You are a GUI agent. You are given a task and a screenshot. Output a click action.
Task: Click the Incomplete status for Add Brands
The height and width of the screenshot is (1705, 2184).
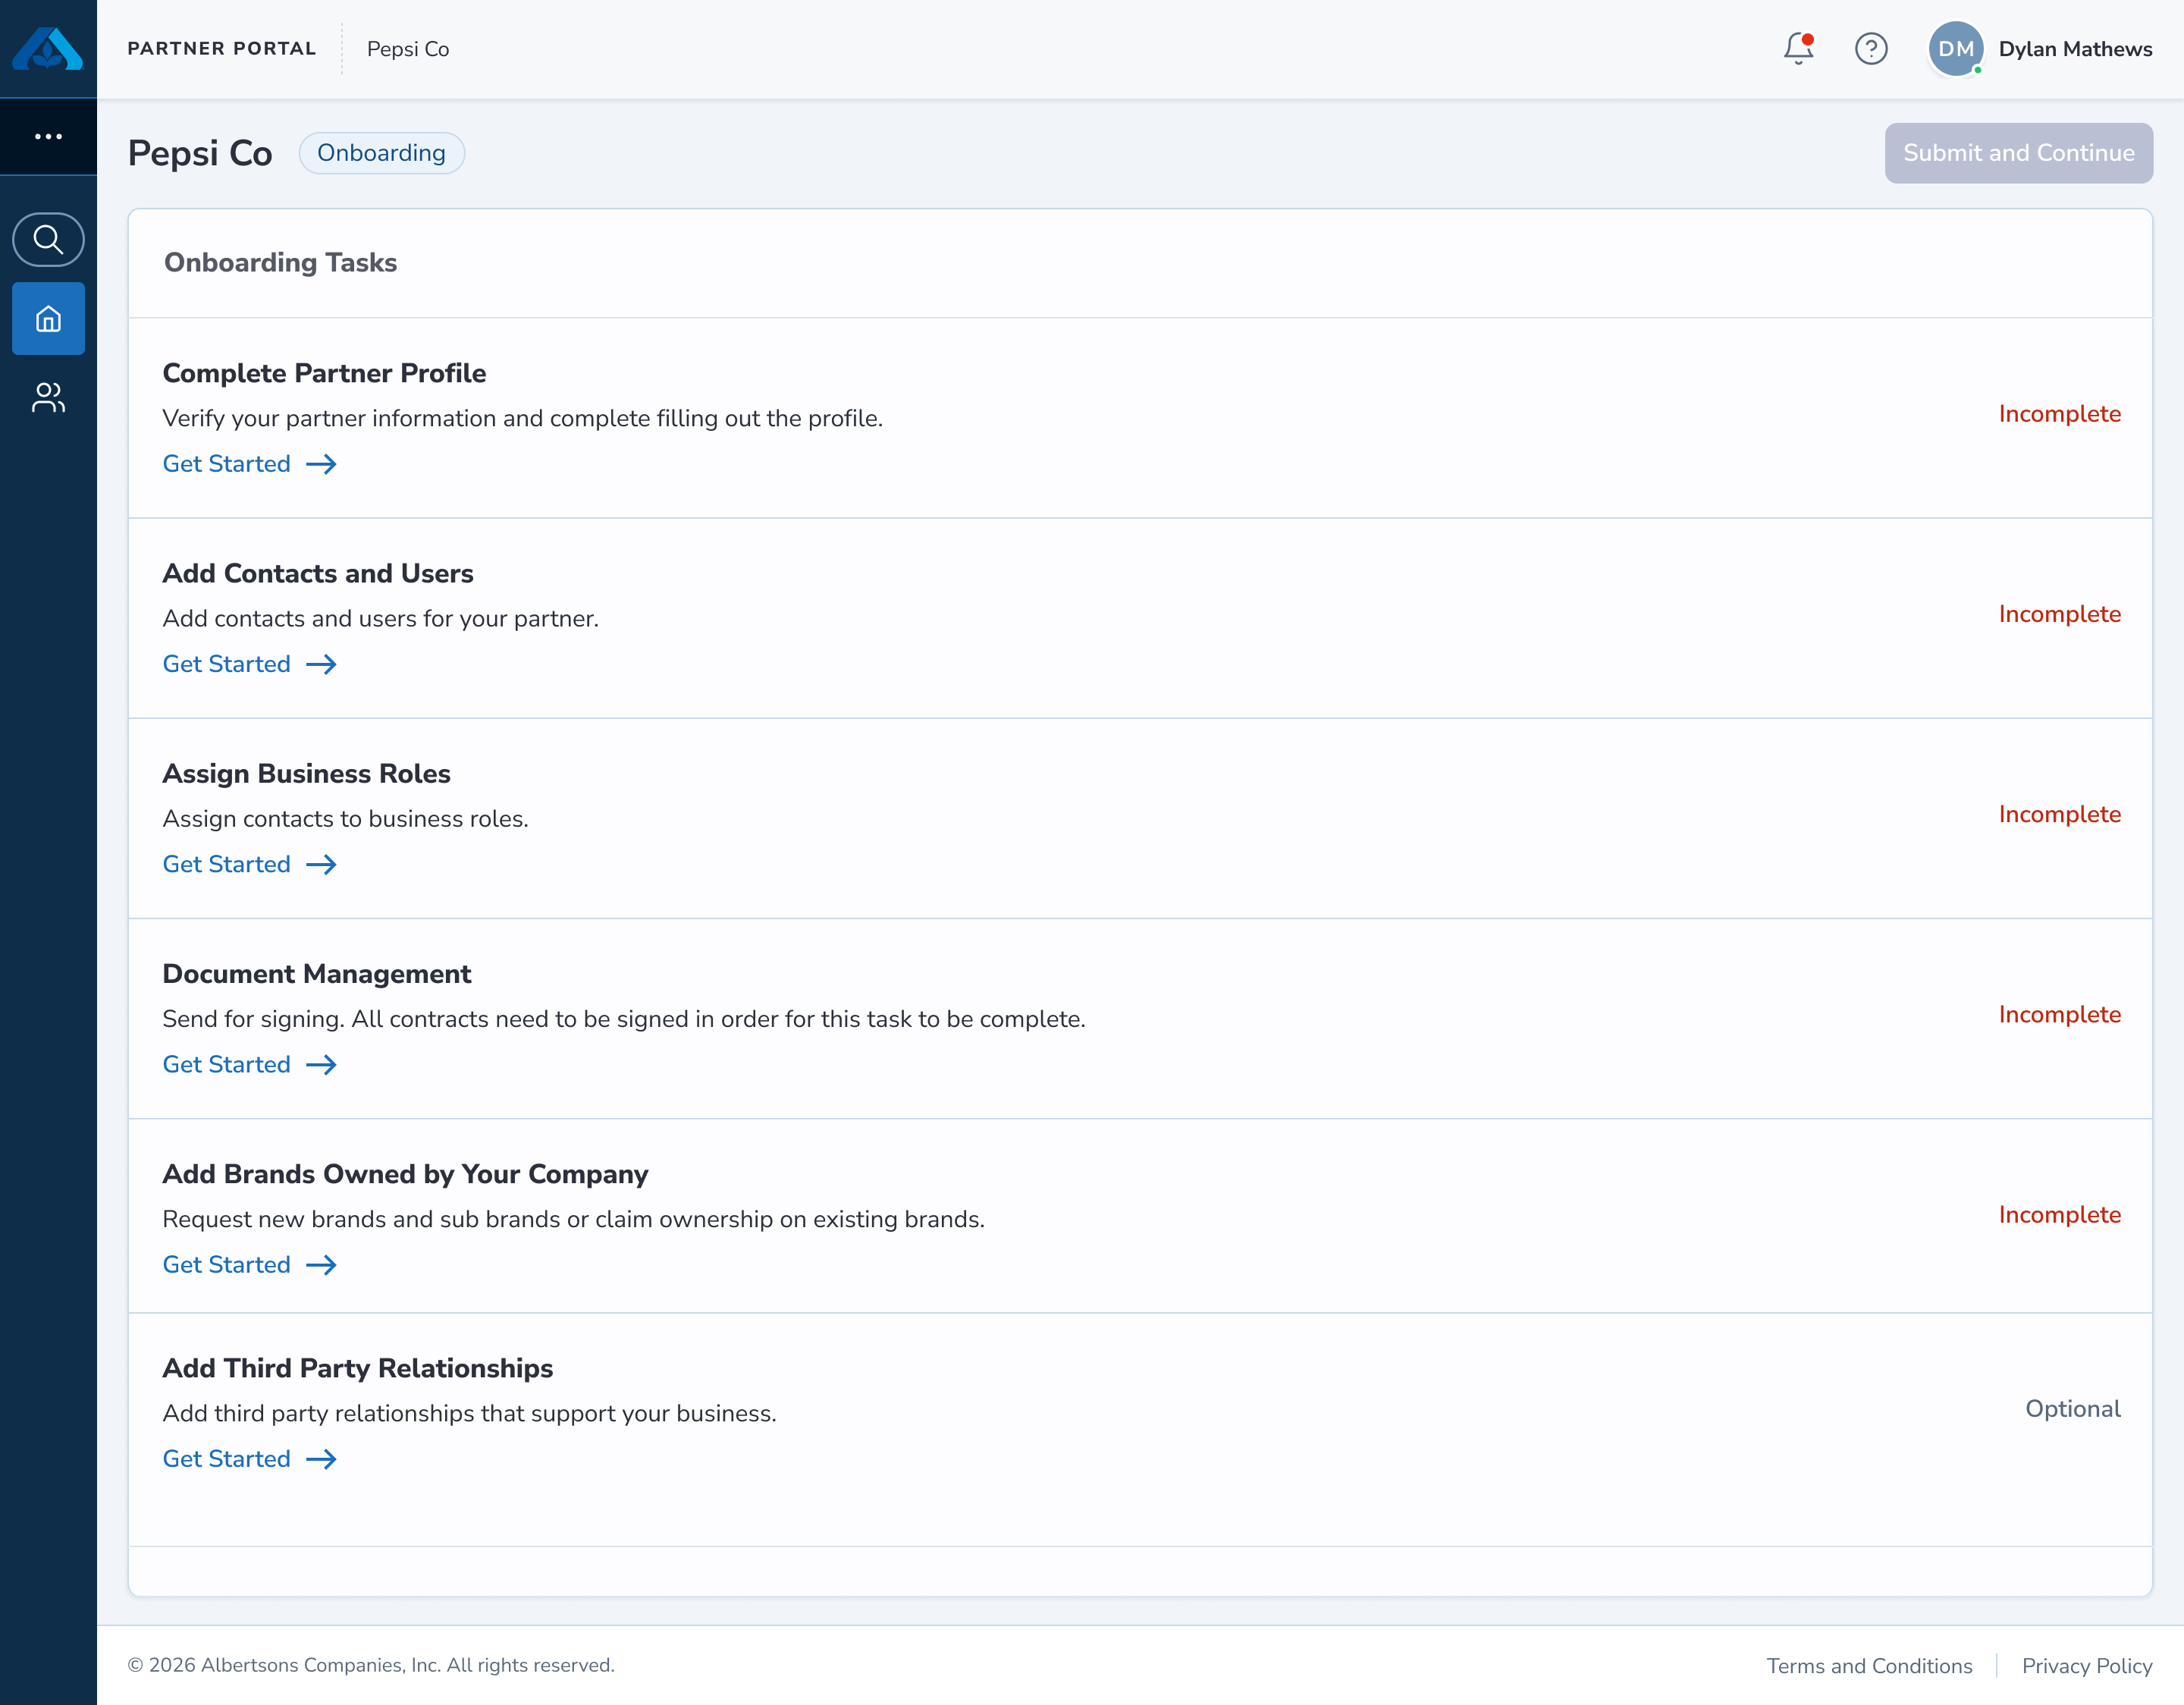2059,1215
